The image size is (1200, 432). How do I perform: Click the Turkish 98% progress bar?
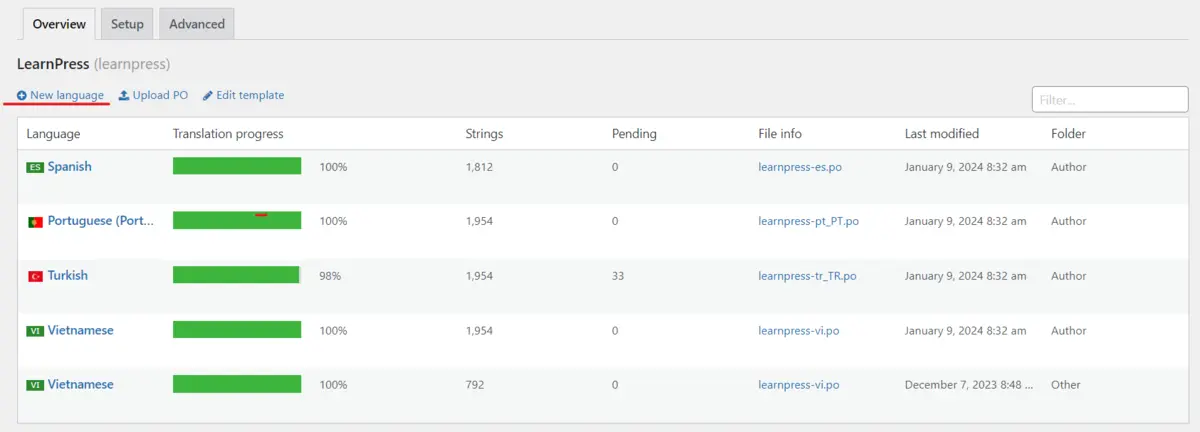pyautogui.click(x=237, y=275)
